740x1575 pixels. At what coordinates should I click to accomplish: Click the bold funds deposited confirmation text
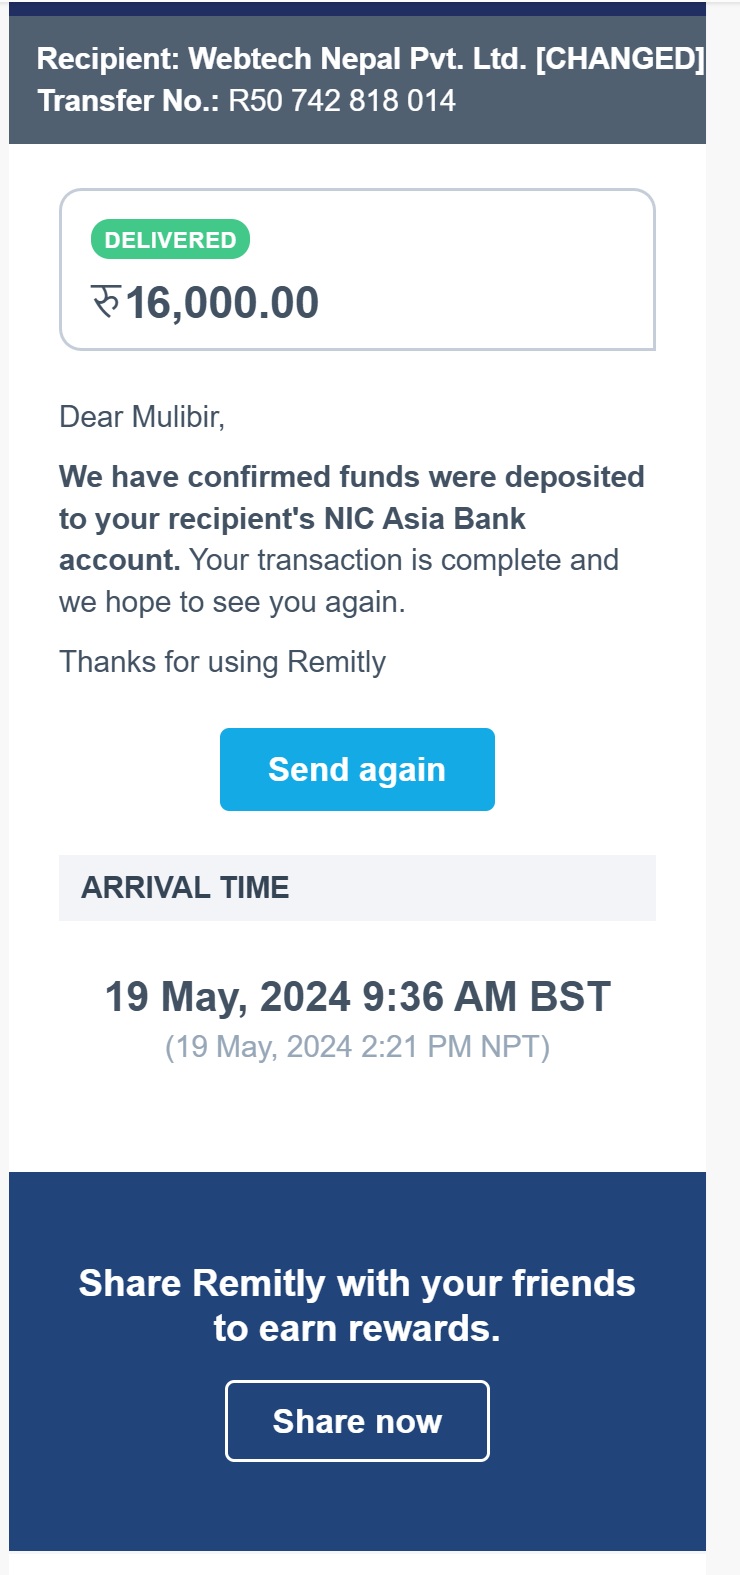pos(351,477)
